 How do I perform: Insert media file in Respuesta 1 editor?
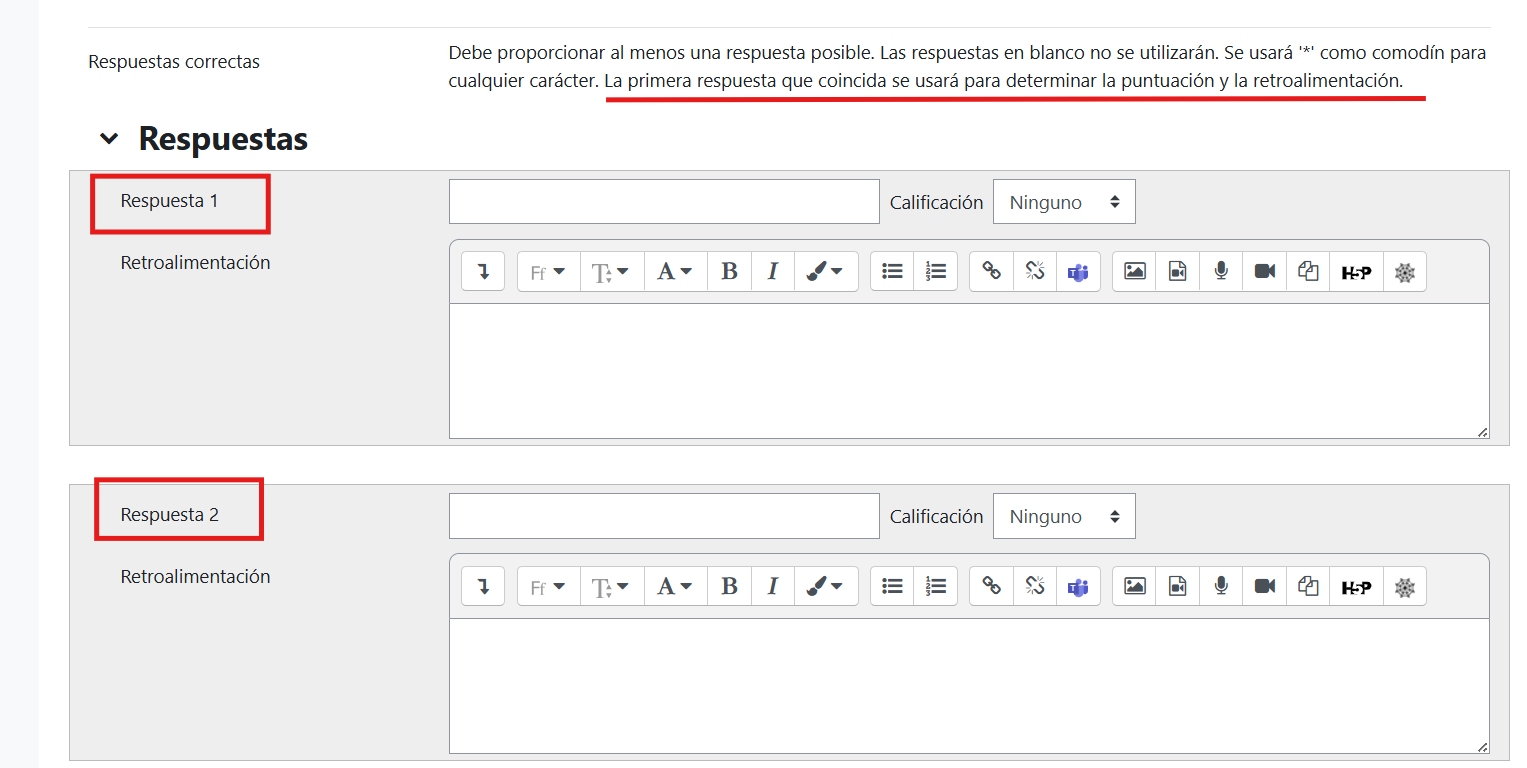click(1177, 272)
